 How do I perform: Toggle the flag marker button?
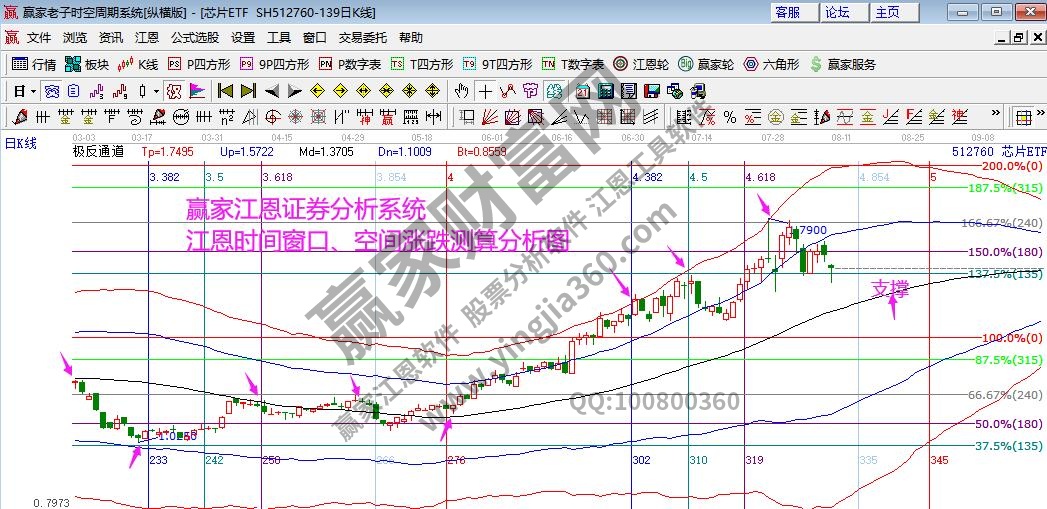click(x=197, y=91)
